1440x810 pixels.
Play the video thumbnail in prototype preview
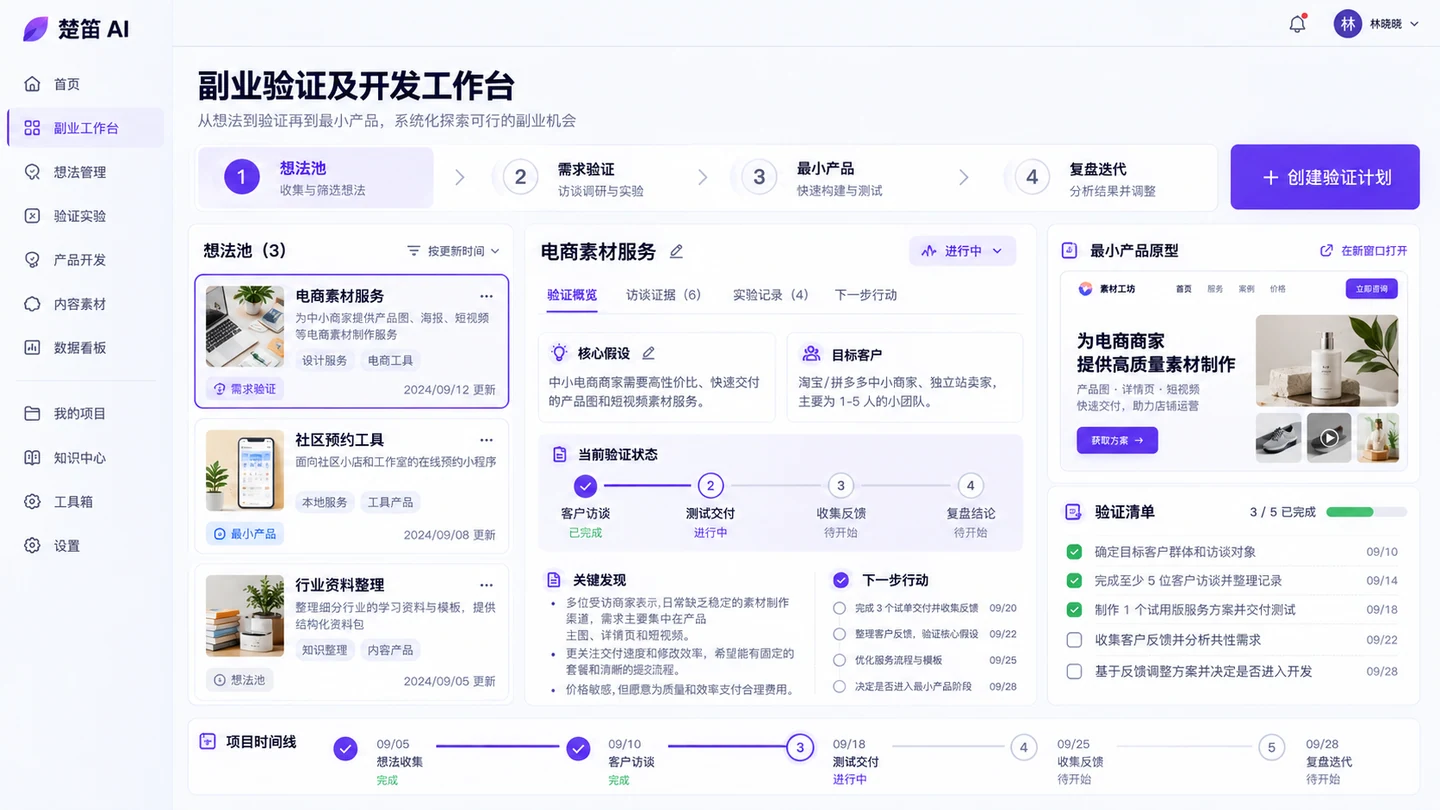click(x=1329, y=438)
